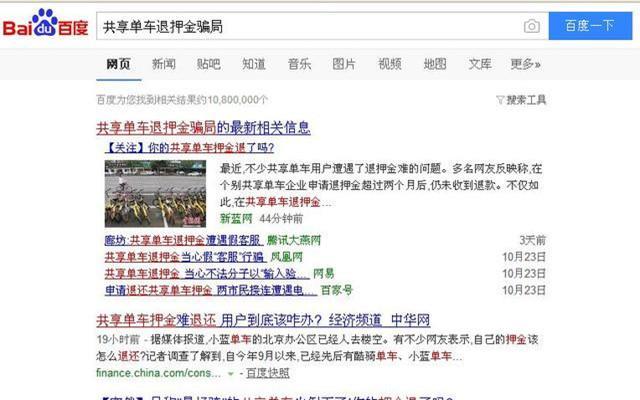Open 共享单车退押金骗局的最新相关信息 headline link
Screen dimensions: 640x400
[203, 128]
